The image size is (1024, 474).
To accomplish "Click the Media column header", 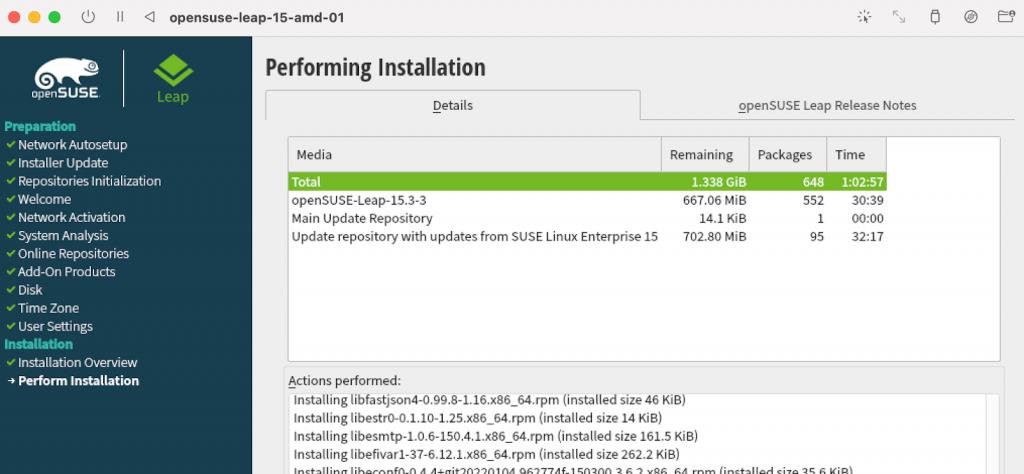I will [x=475, y=155].
